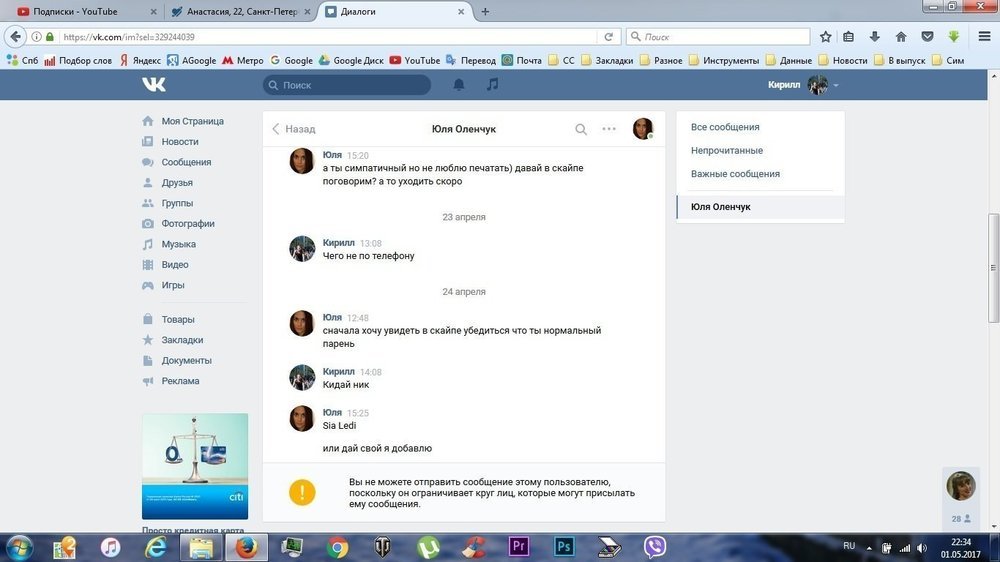The image size is (1000, 562).
Task: Open Новости bookmarks folder in toolbar
Action: coord(842,61)
